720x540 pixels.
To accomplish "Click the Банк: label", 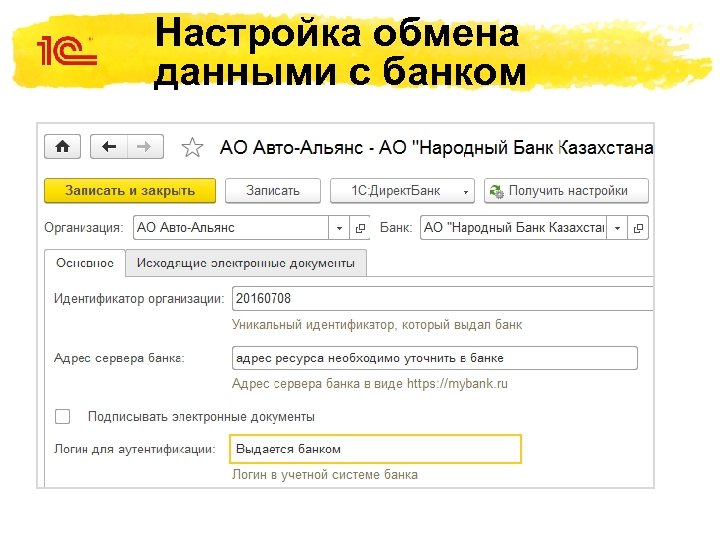I will pyautogui.click(x=396, y=228).
